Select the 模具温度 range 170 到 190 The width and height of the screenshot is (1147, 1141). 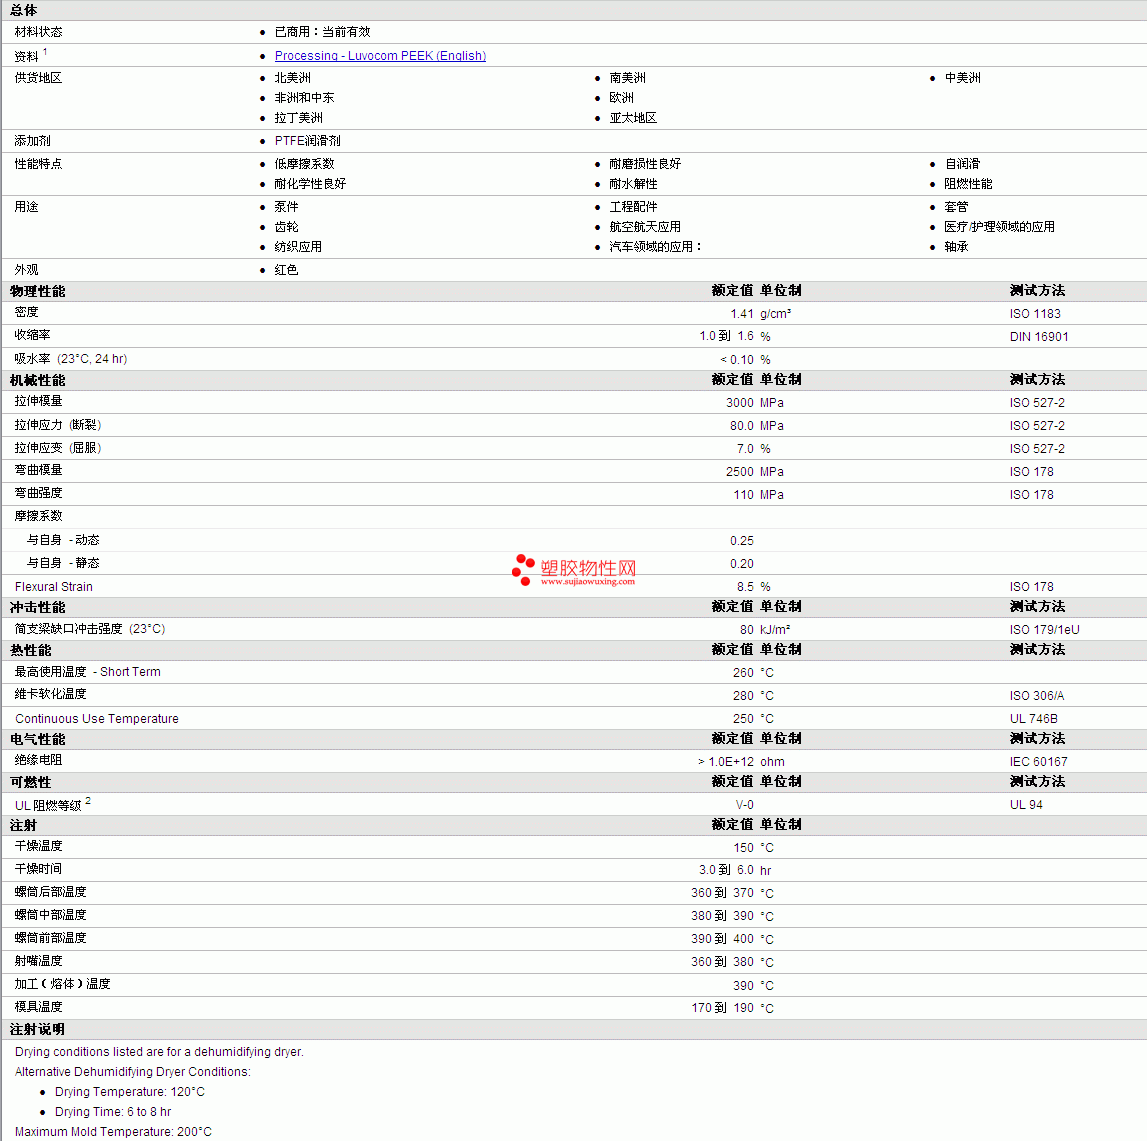723,1008
